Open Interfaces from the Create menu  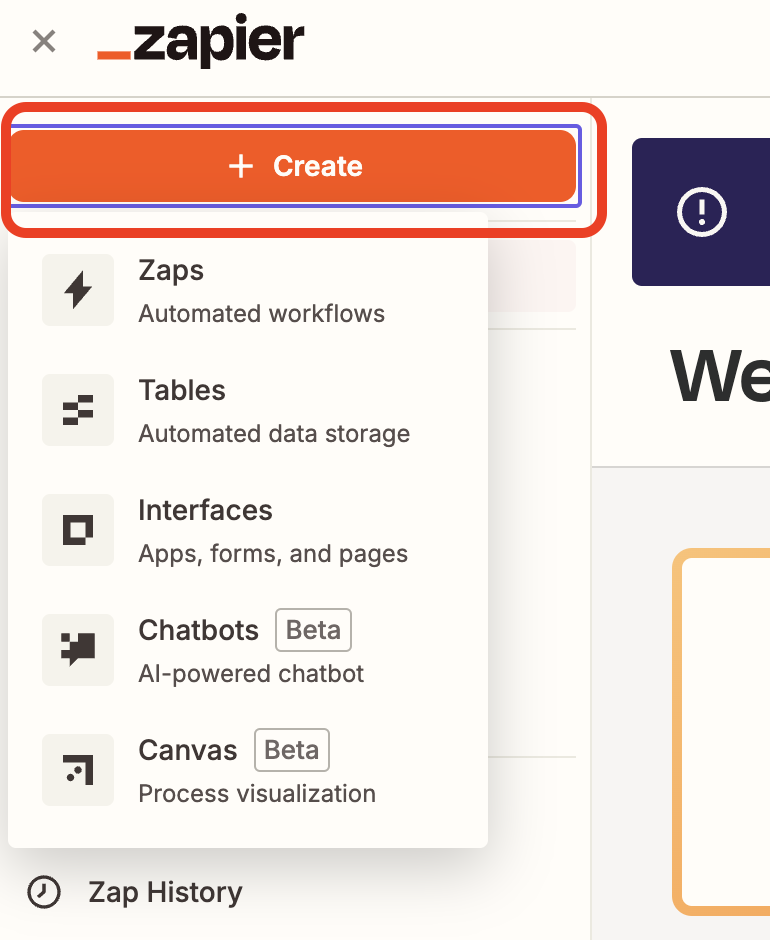pos(205,511)
